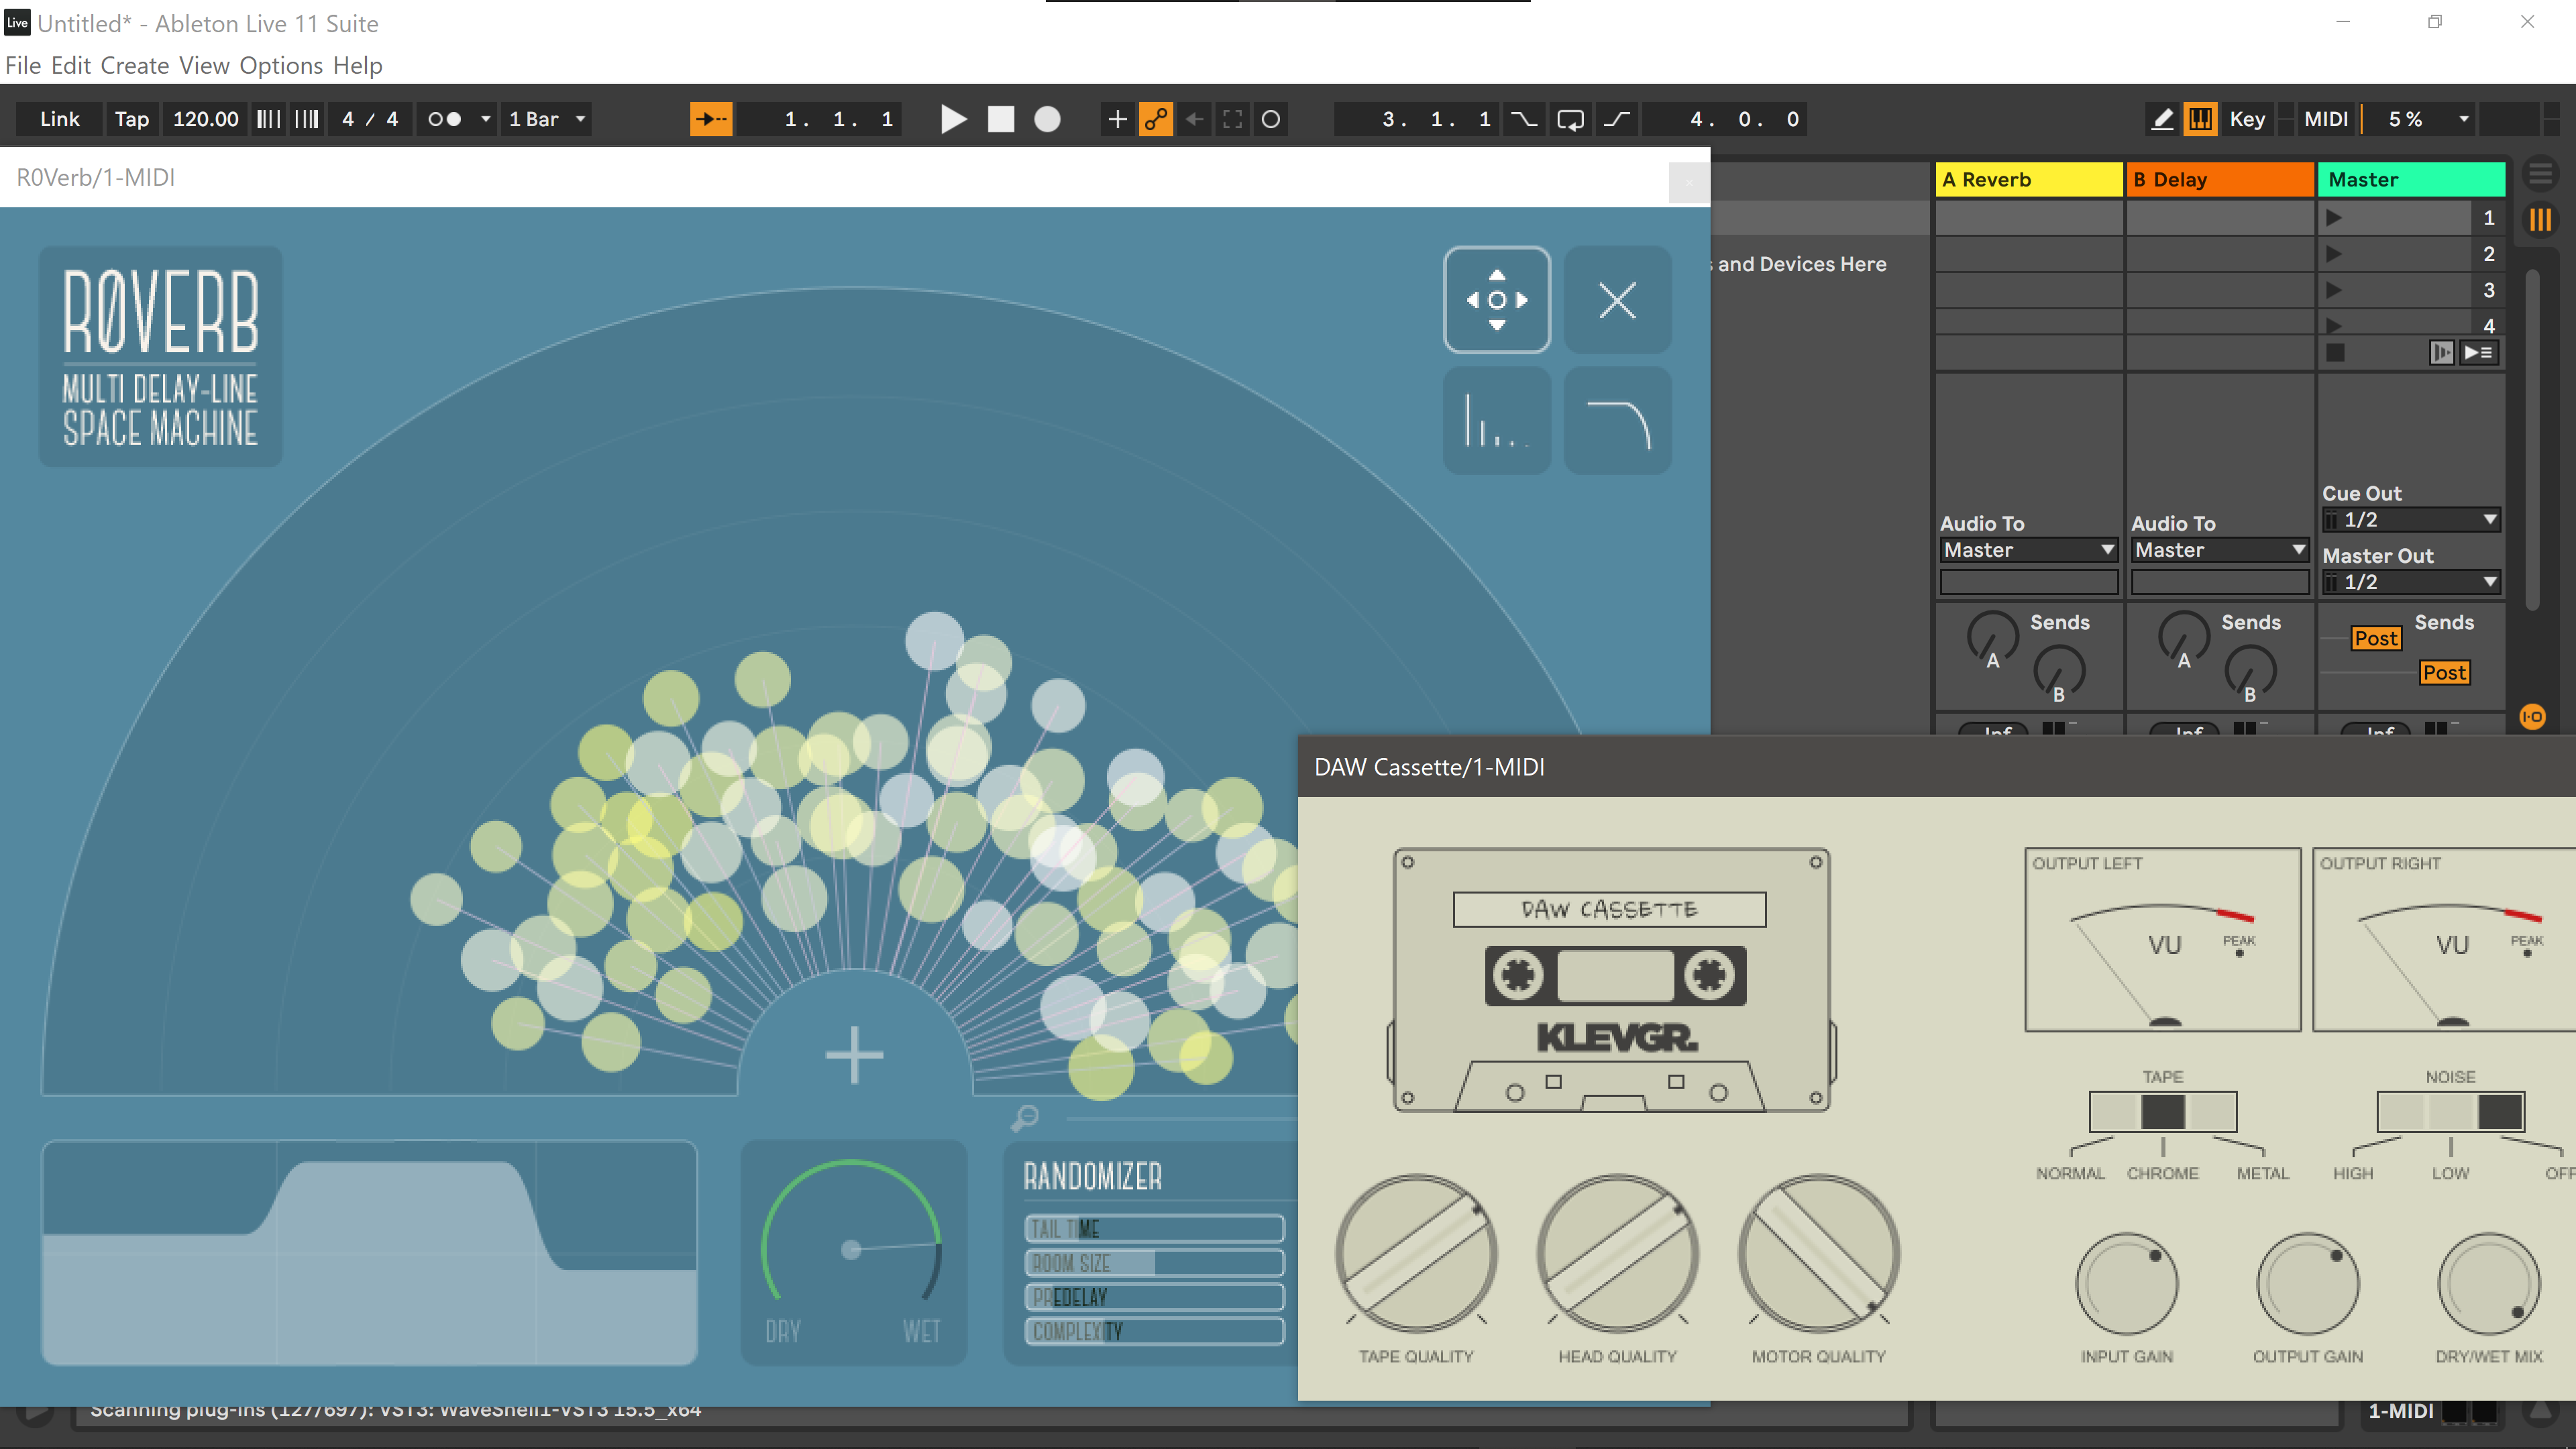Click the PREDELAY randomizer slider
Screen dimensions: 2576x1449
tap(1154, 1297)
